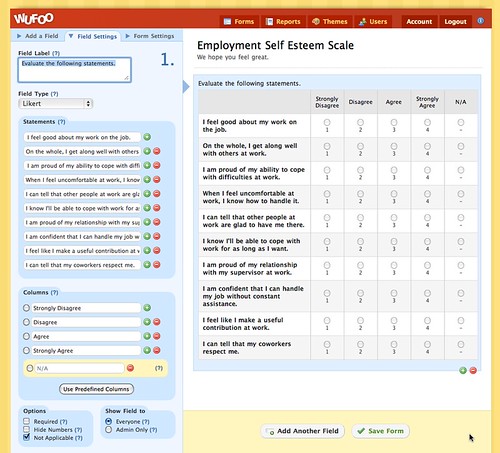500x453 pixels.
Task: Add statement after 'I feel good about my work'
Action: click(x=147, y=137)
